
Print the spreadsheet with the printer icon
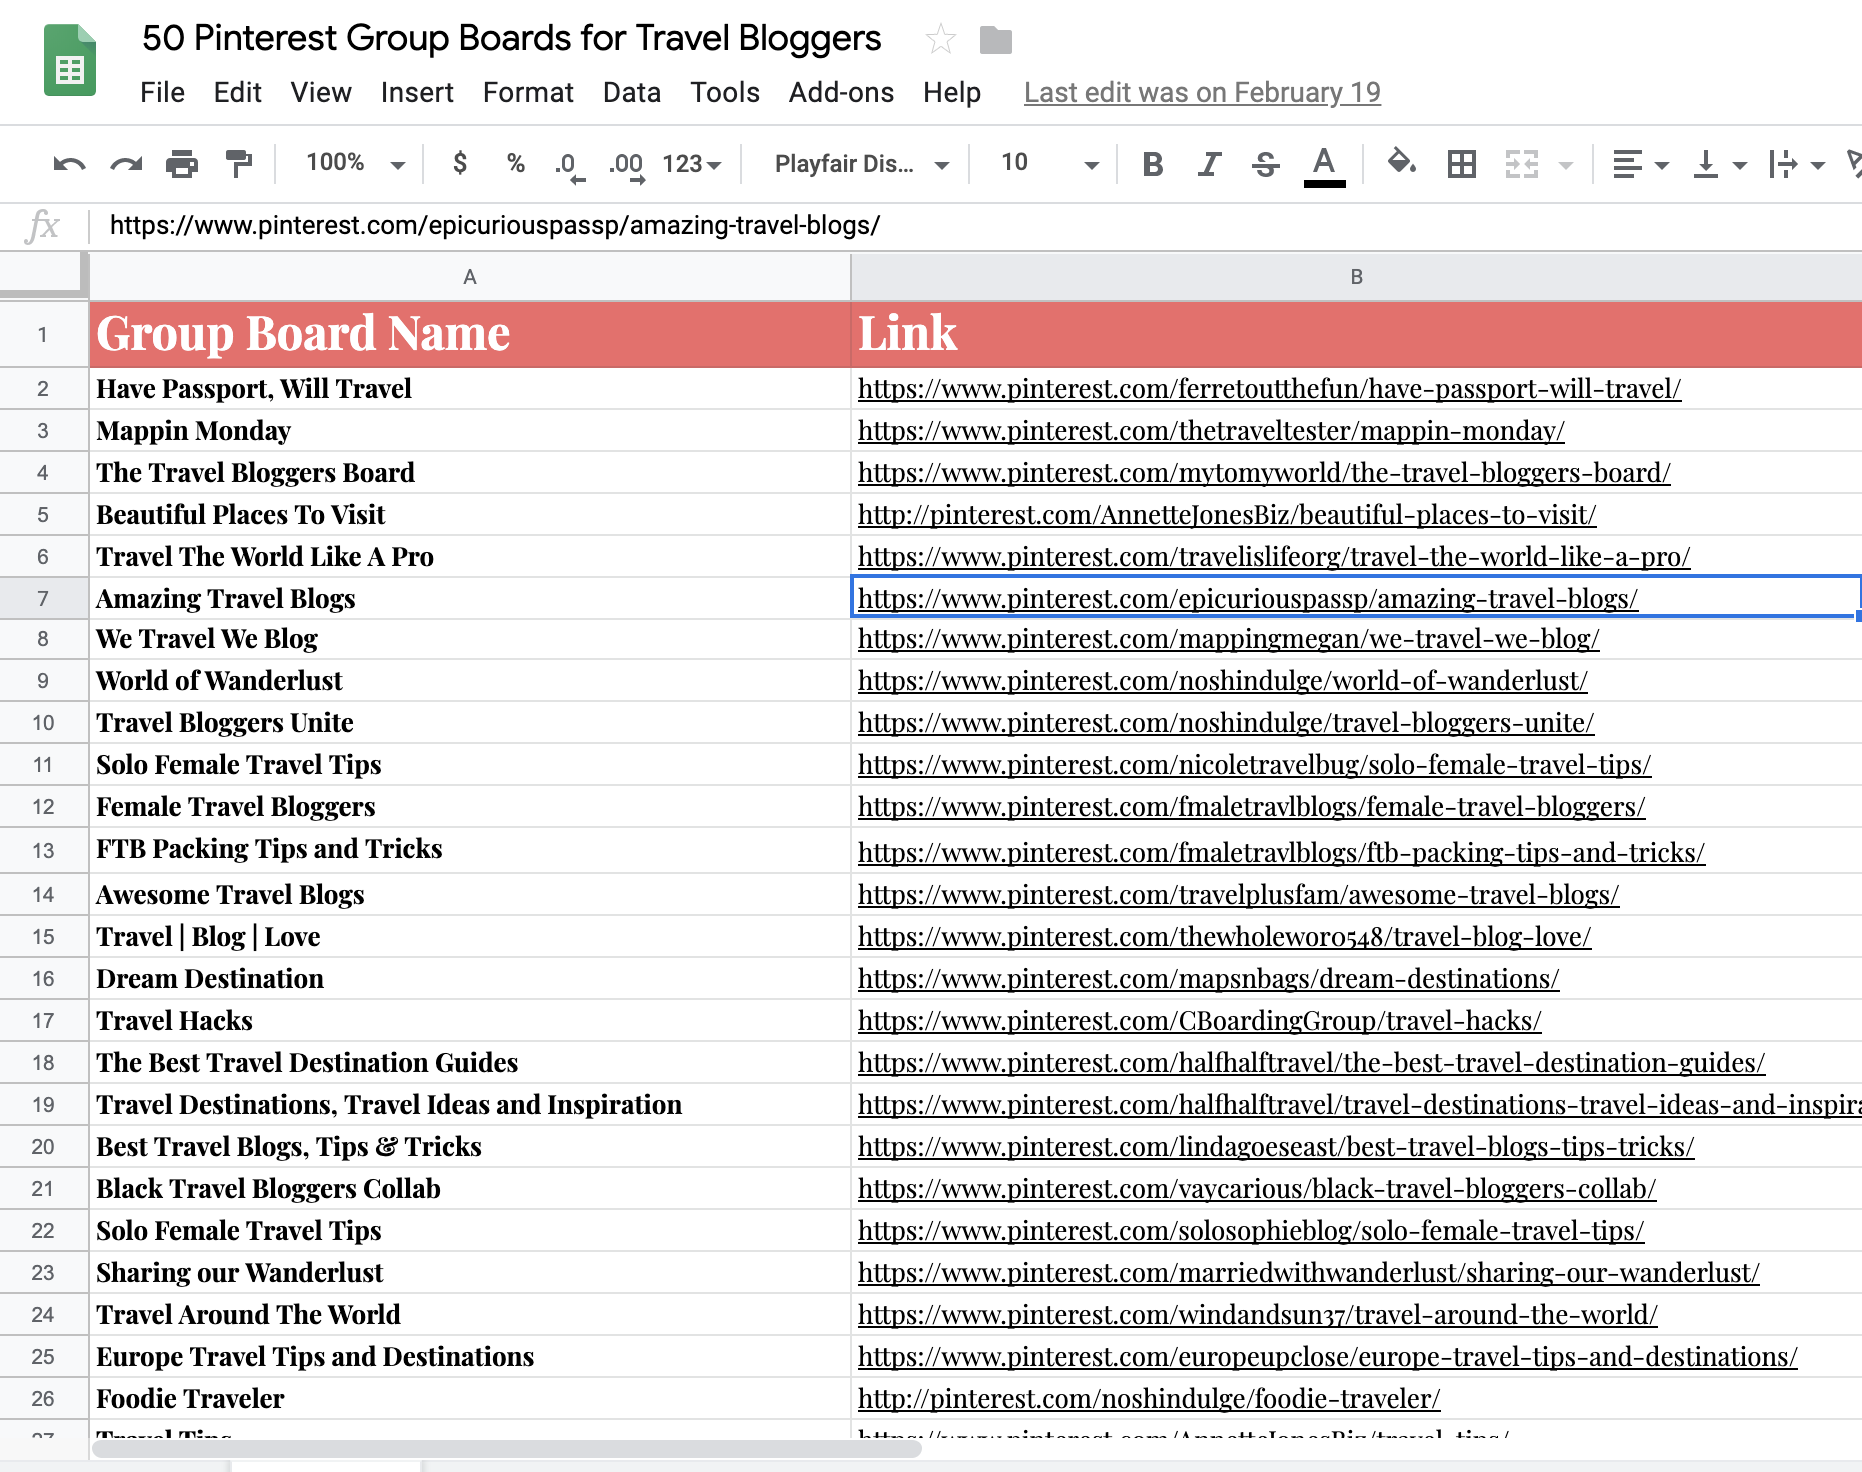point(182,163)
